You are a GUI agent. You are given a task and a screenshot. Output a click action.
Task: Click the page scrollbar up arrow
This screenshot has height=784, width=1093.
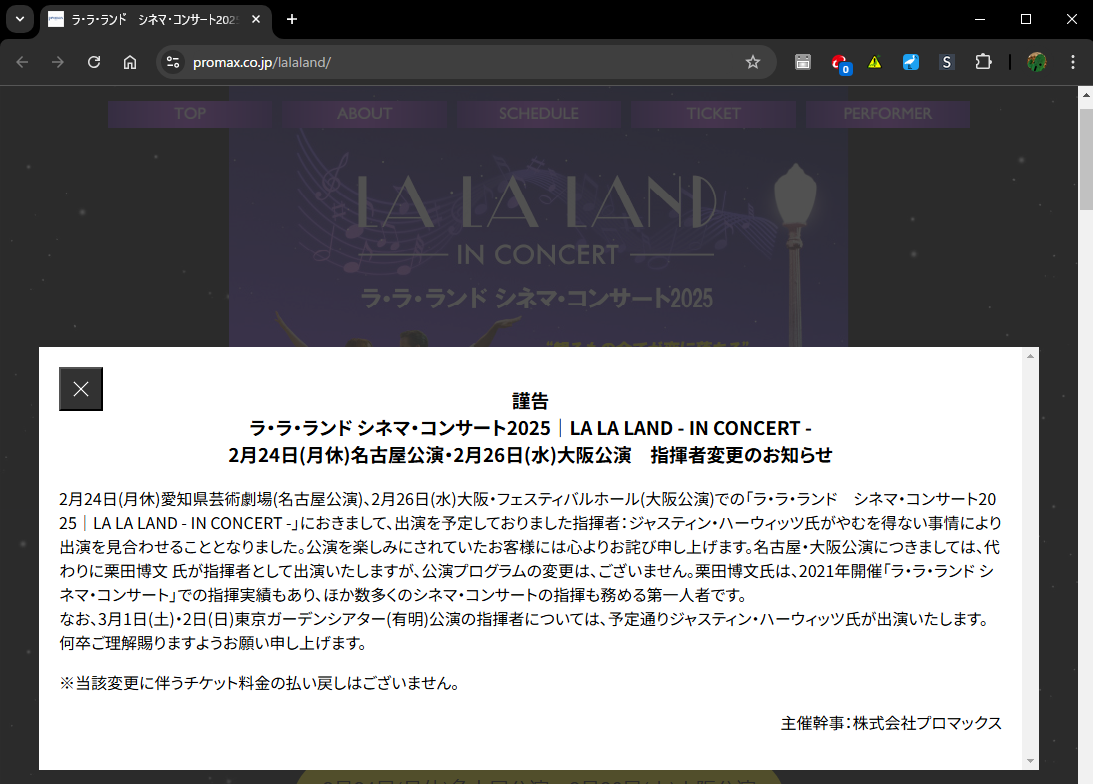pyautogui.click(x=1085, y=94)
